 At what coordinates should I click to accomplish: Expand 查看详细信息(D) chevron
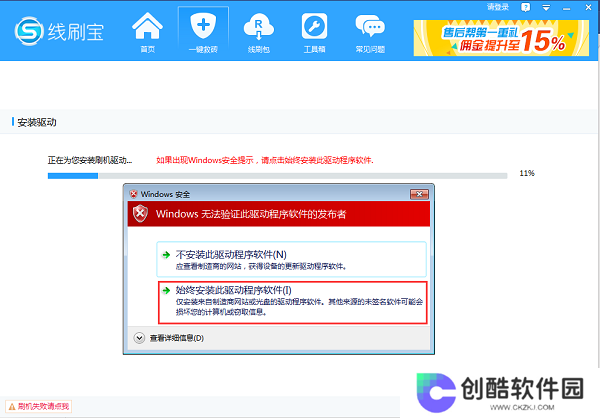139,338
